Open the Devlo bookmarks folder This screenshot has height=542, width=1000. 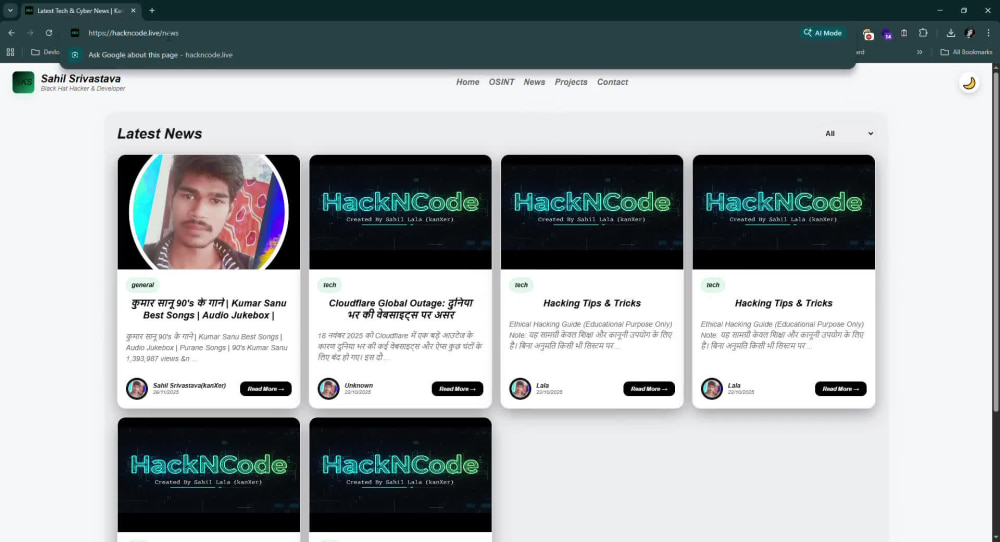click(x=45, y=52)
